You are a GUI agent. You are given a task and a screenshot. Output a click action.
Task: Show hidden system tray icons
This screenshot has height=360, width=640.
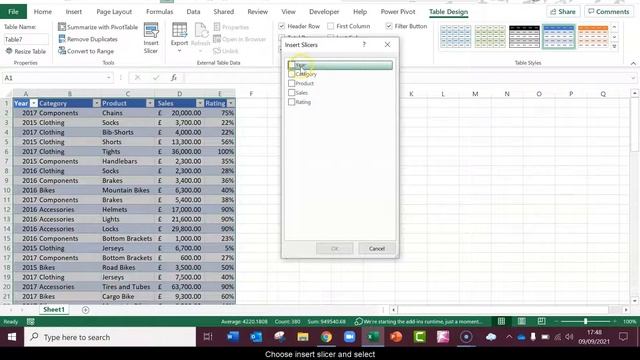[509, 337]
